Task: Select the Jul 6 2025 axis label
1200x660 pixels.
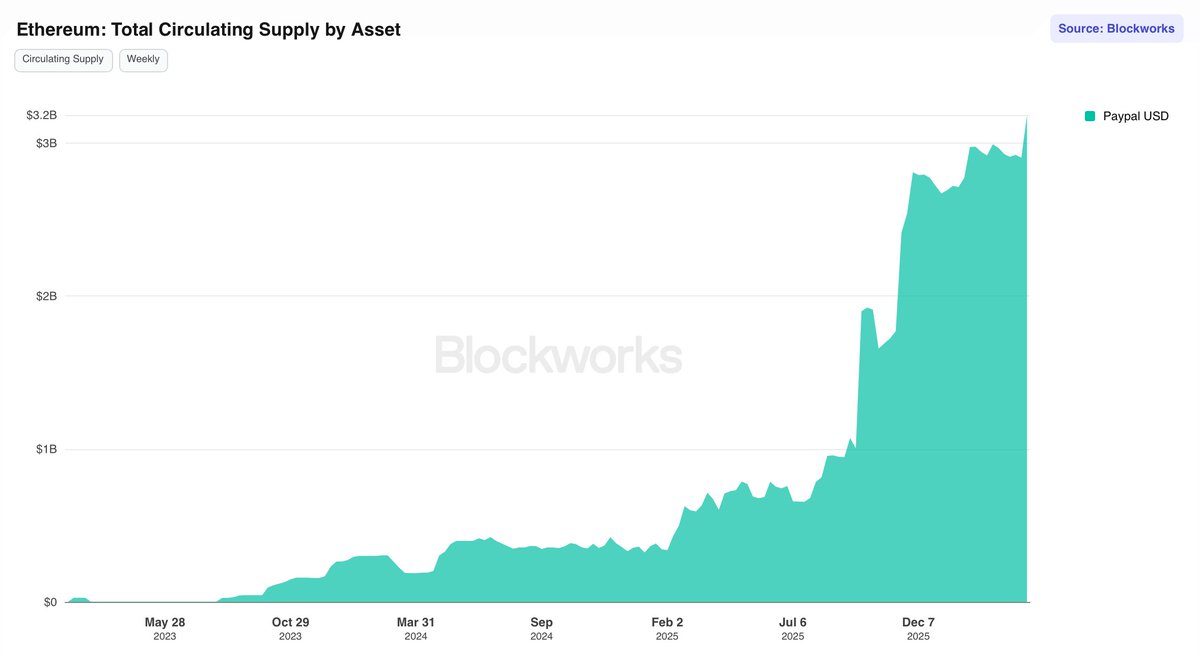Action: 792,628
